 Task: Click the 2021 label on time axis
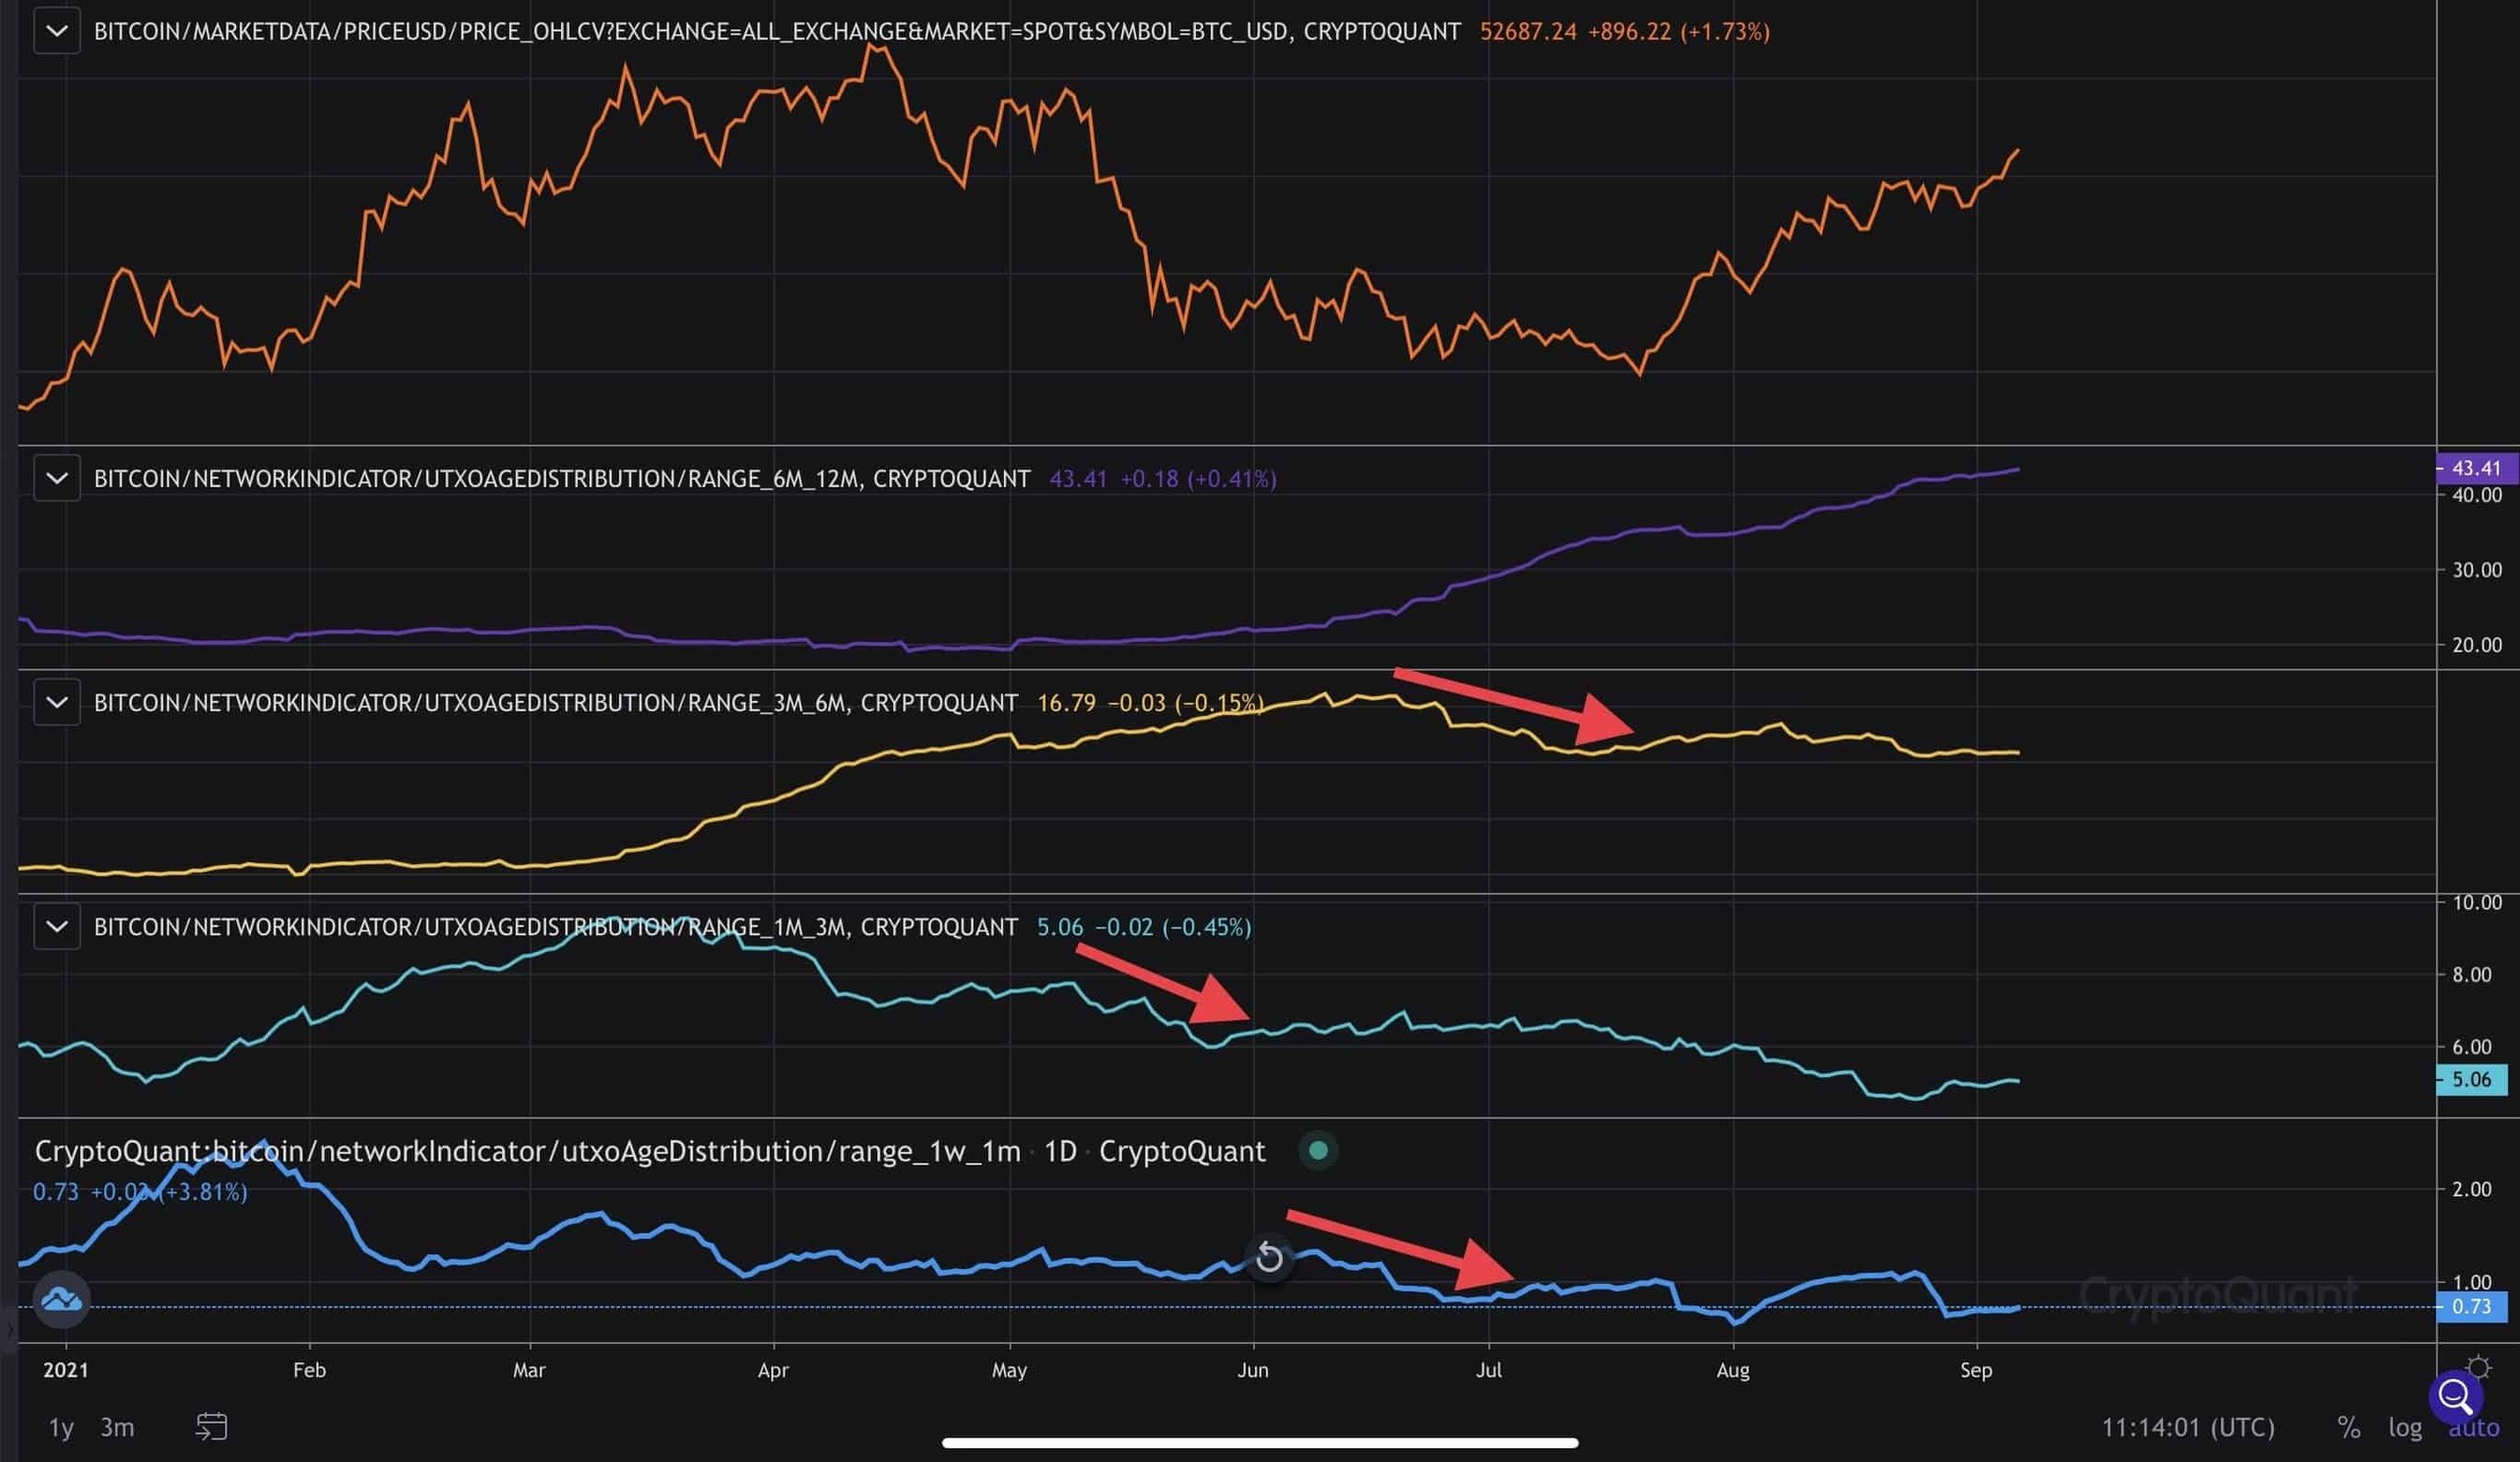66,1369
